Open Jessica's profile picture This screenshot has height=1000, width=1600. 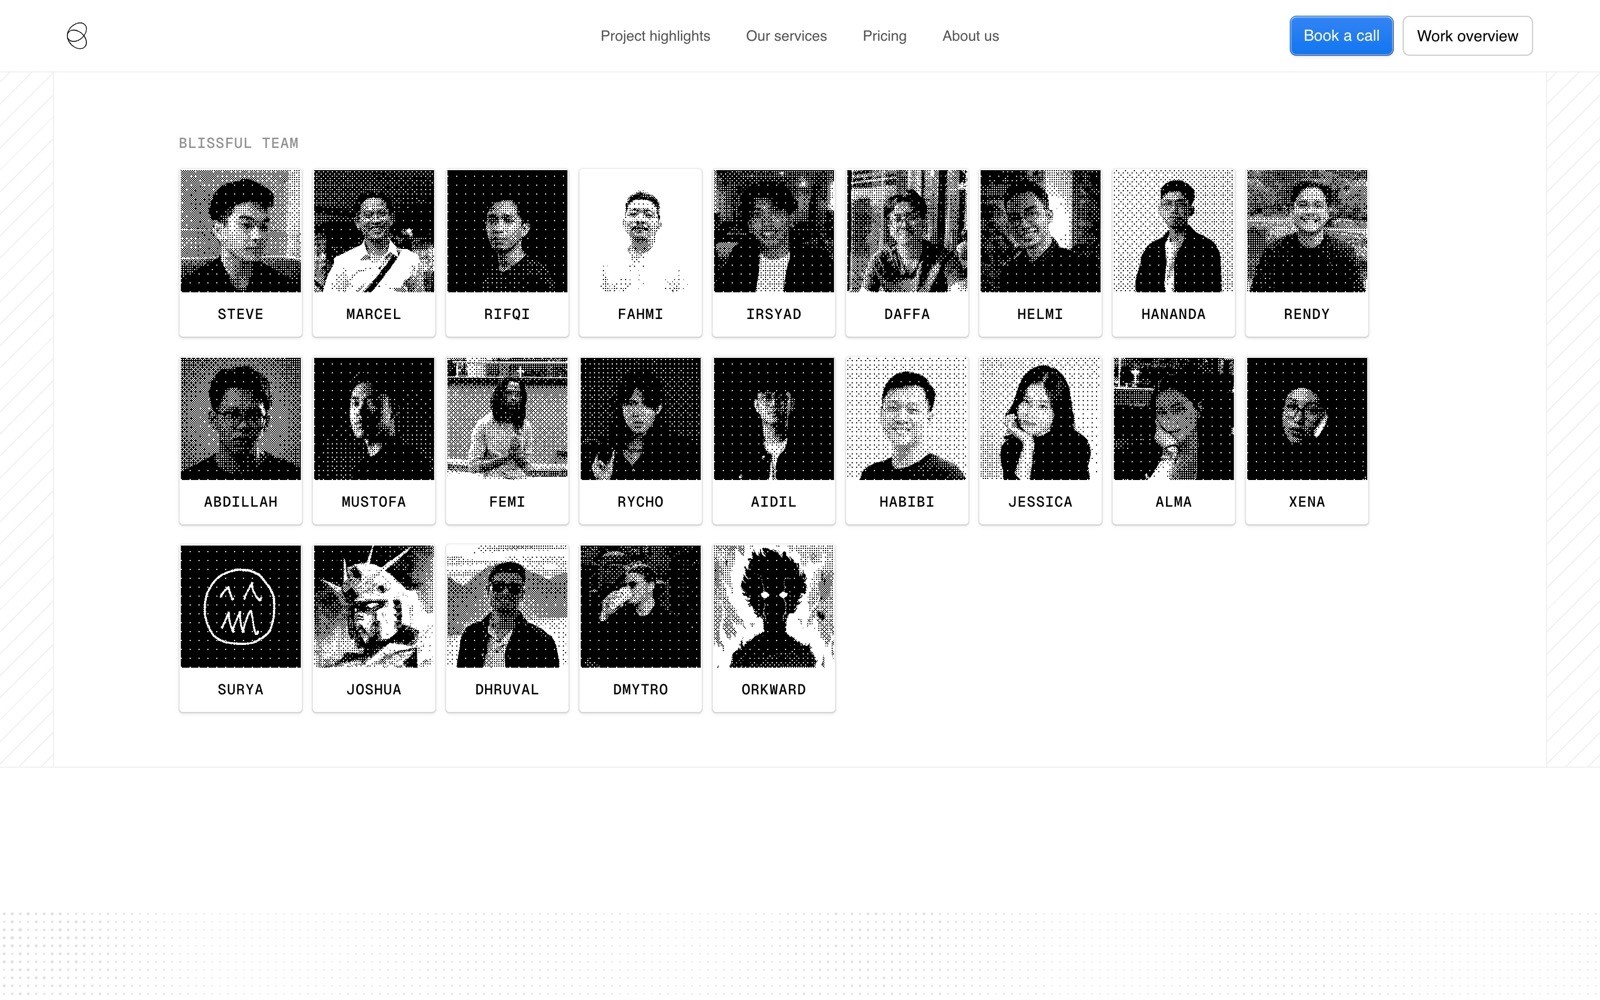tap(1040, 419)
